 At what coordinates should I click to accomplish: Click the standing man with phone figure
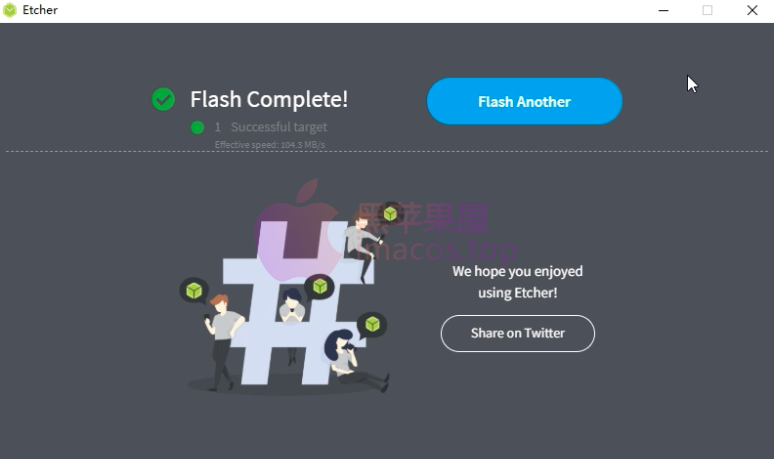(x=223, y=342)
